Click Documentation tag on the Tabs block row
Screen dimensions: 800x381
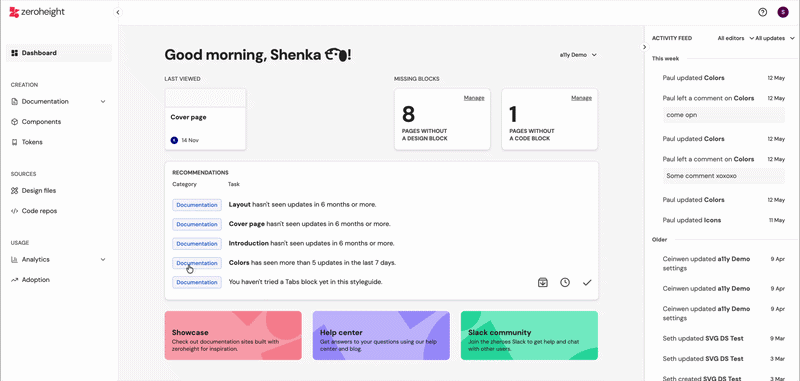click(197, 282)
